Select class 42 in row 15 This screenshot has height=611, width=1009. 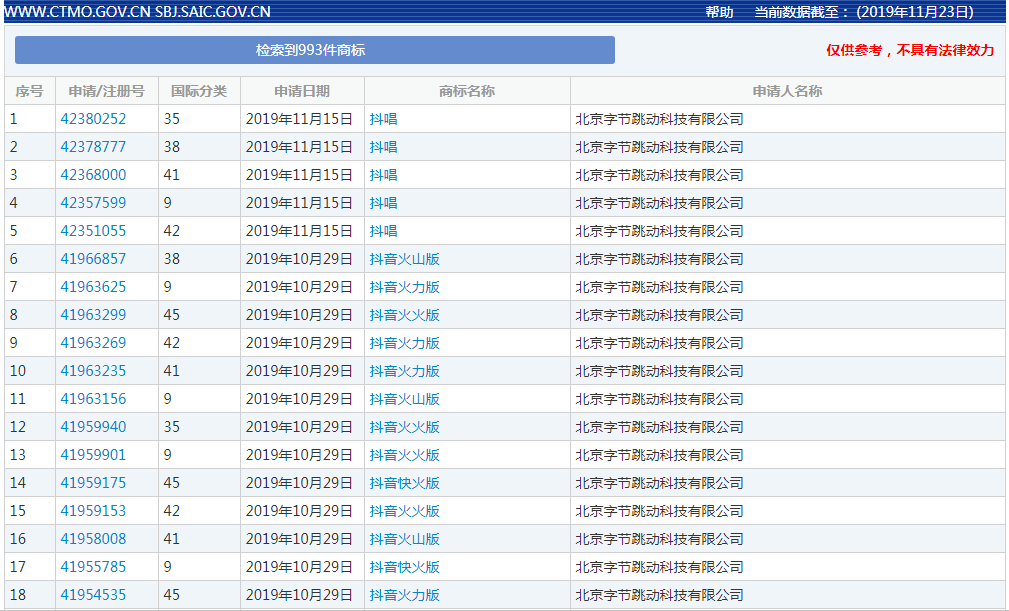click(x=172, y=511)
